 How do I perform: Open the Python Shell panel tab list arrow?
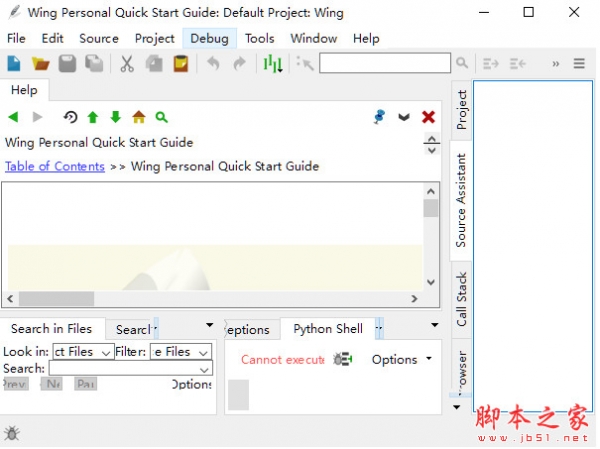tap(435, 325)
